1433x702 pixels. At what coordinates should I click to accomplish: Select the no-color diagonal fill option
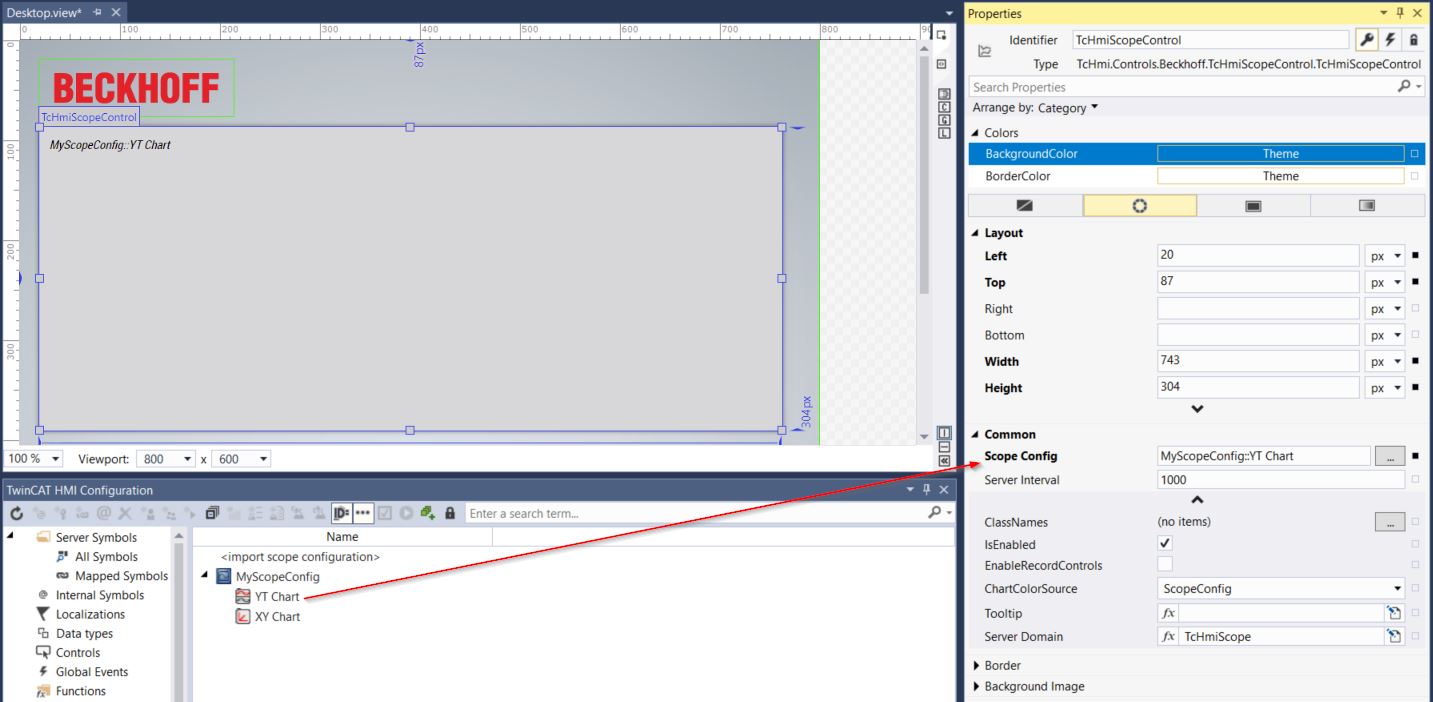pyautogui.click(x=1026, y=205)
